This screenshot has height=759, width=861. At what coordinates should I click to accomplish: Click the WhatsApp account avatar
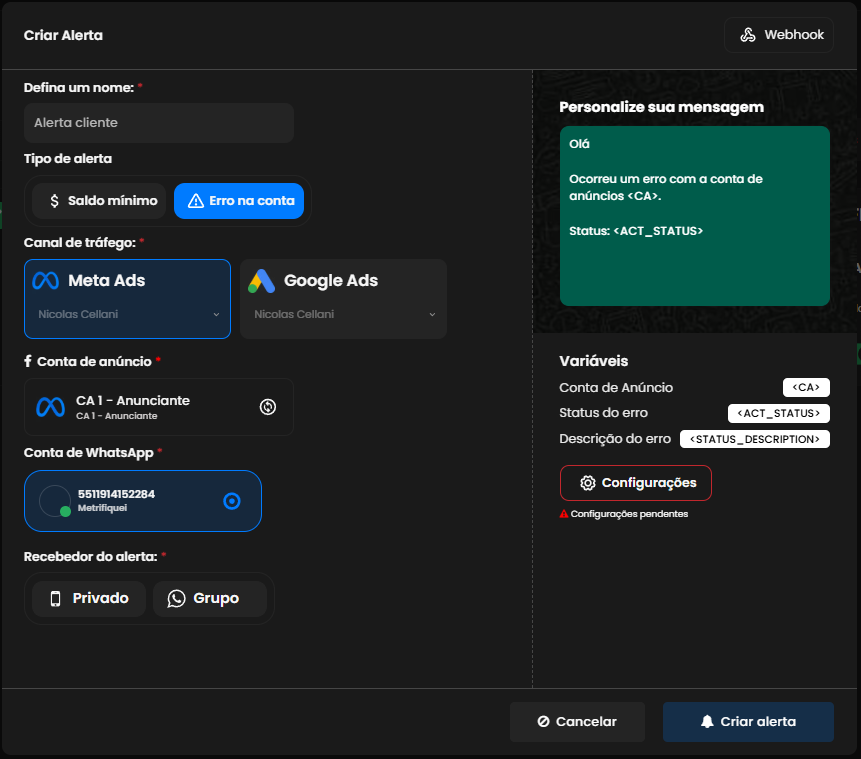pyautogui.click(x=54, y=501)
